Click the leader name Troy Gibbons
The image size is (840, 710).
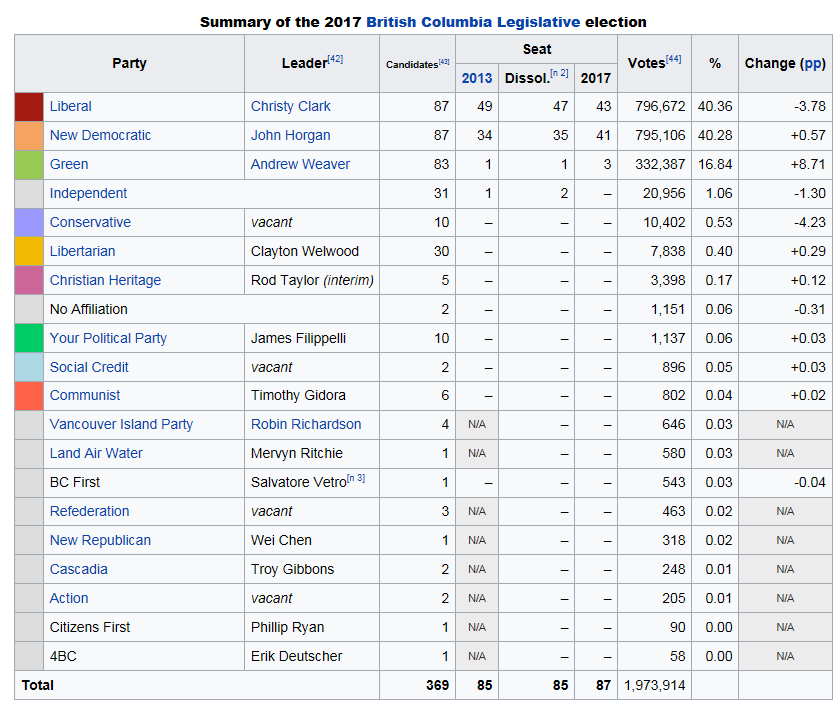click(x=292, y=569)
